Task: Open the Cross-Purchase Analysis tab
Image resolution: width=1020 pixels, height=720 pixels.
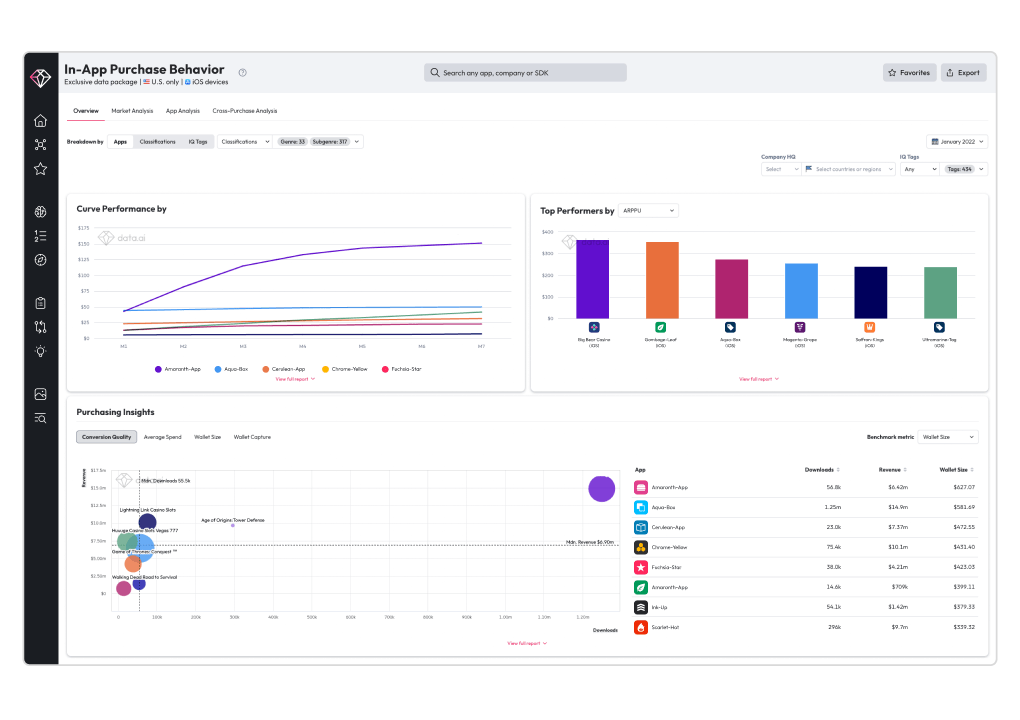Action: pos(245,111)
